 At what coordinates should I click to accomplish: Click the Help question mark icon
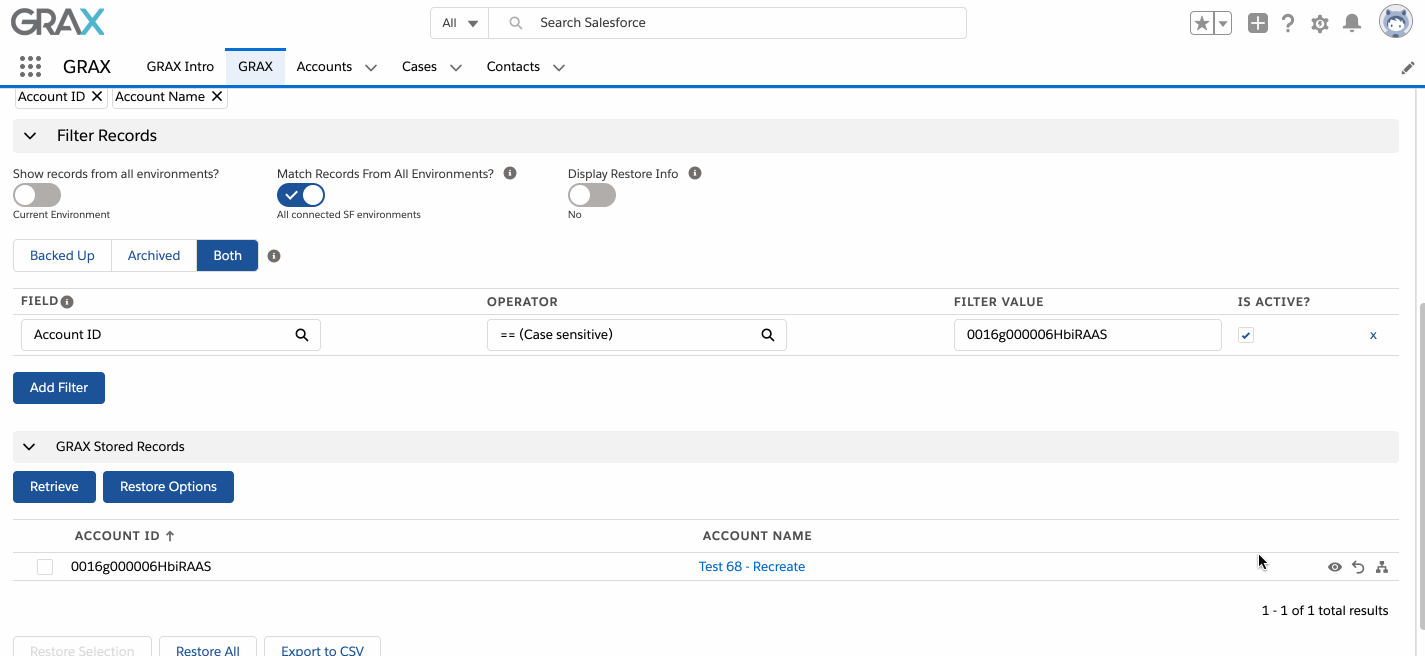1288,23
